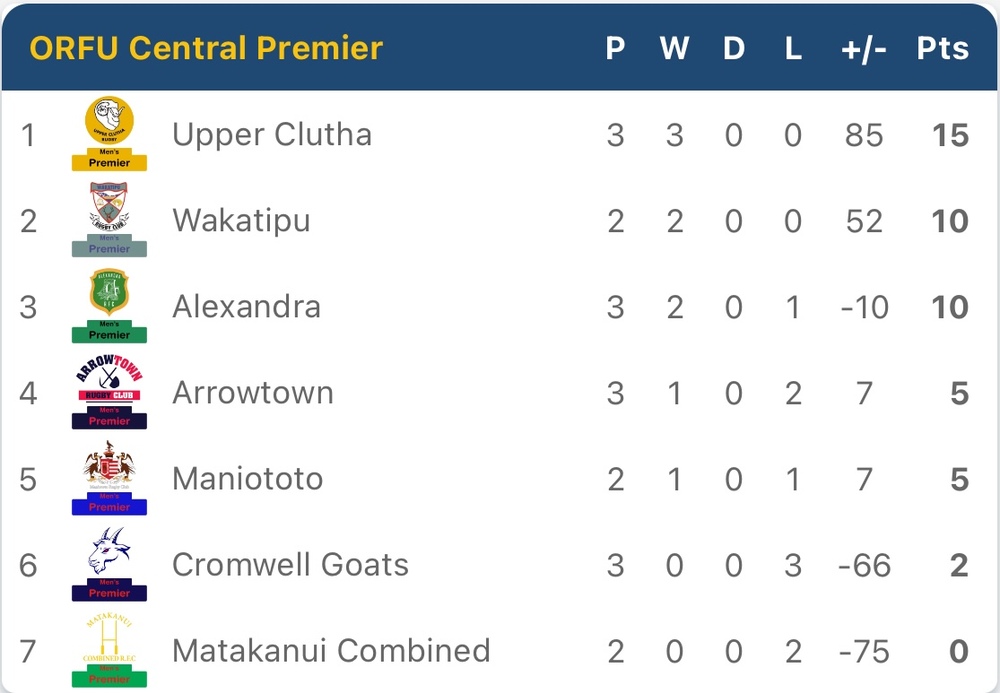Select the Cromwell Goats team name
1000x693 pixels.
click(x=290, y=565)
